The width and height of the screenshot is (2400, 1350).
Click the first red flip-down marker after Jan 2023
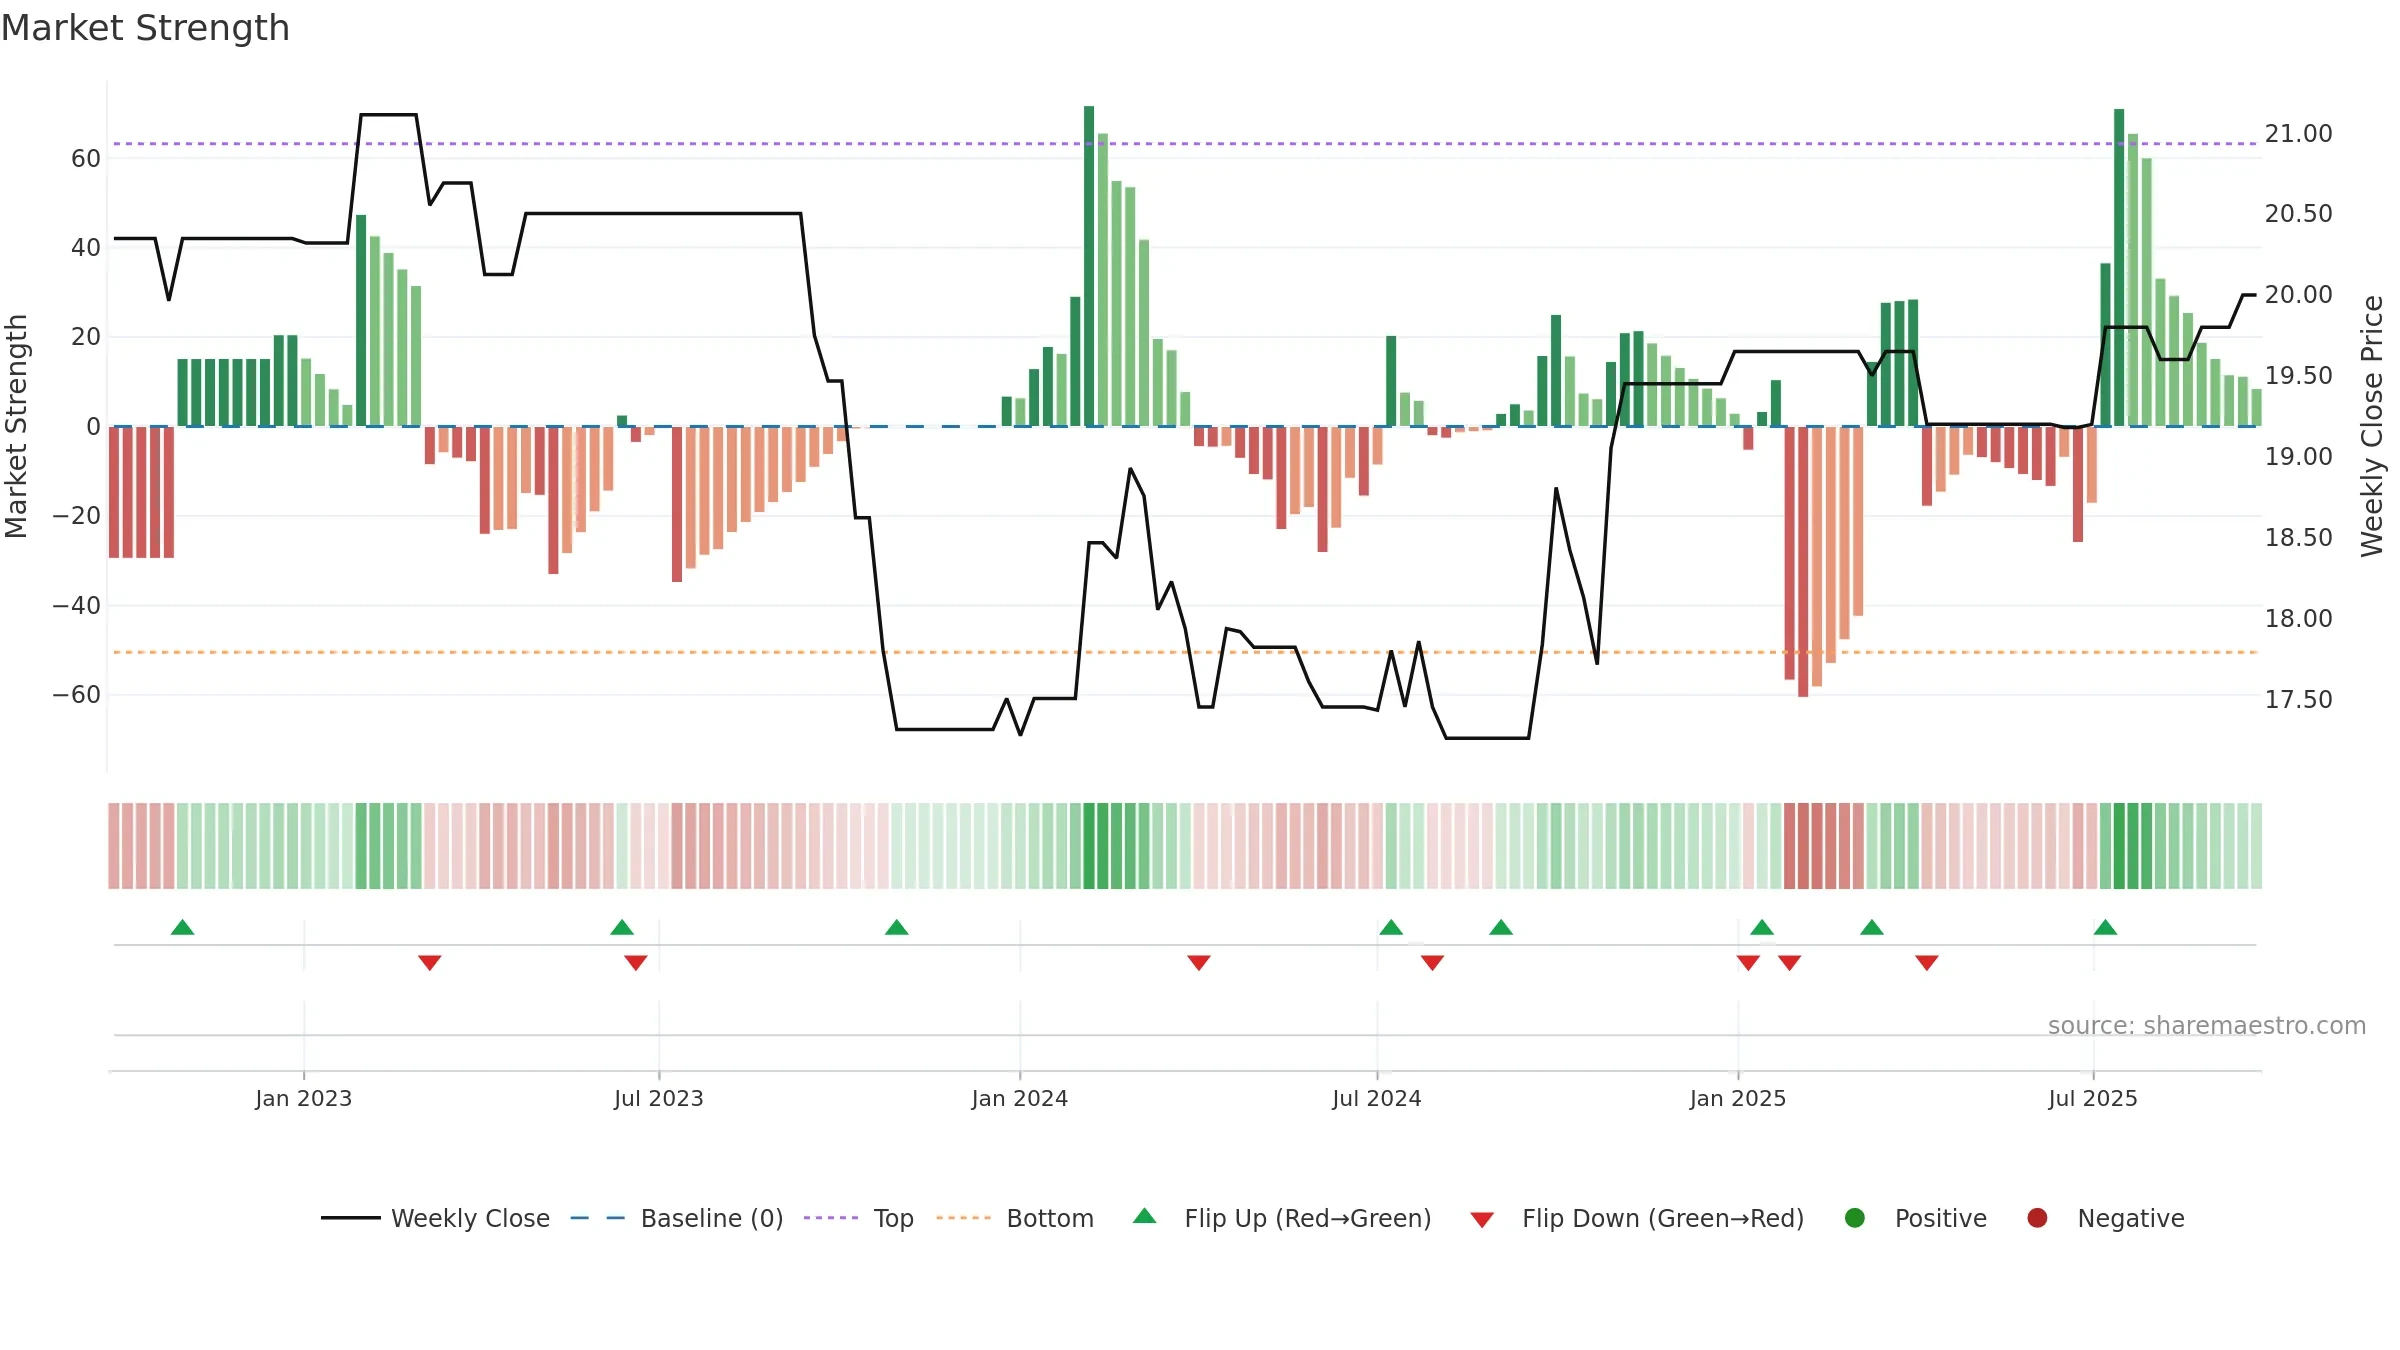coord(430,963)
